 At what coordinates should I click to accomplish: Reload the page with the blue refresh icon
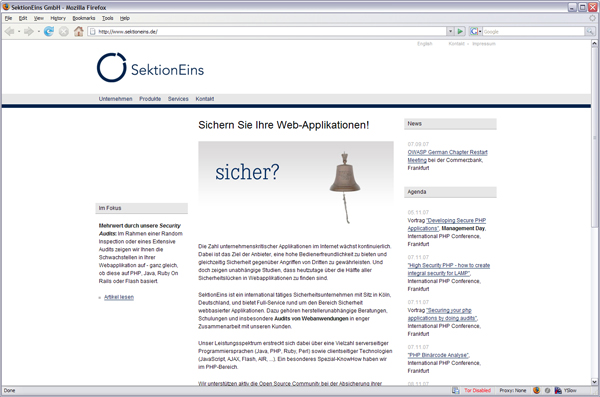click(x=49, y=31)
